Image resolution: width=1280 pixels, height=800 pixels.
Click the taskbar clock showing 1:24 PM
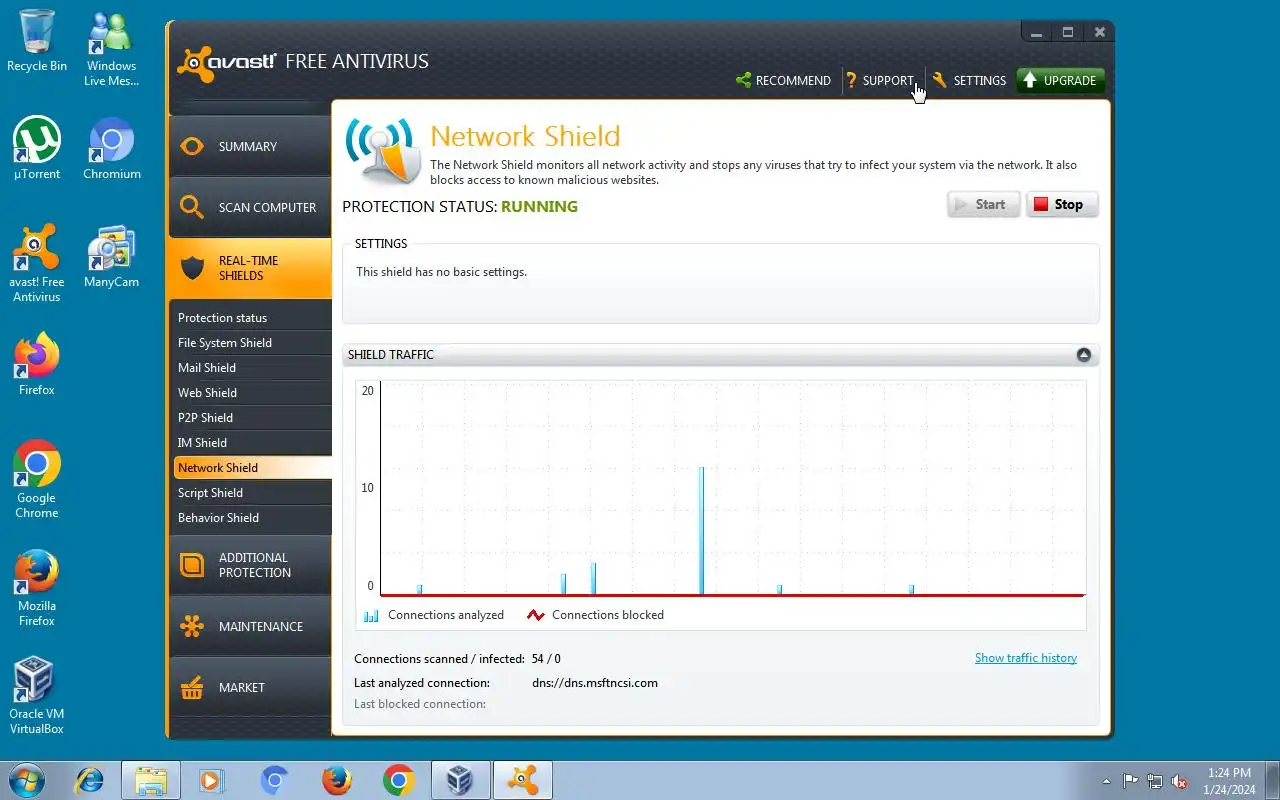(x=1229, y=781)
